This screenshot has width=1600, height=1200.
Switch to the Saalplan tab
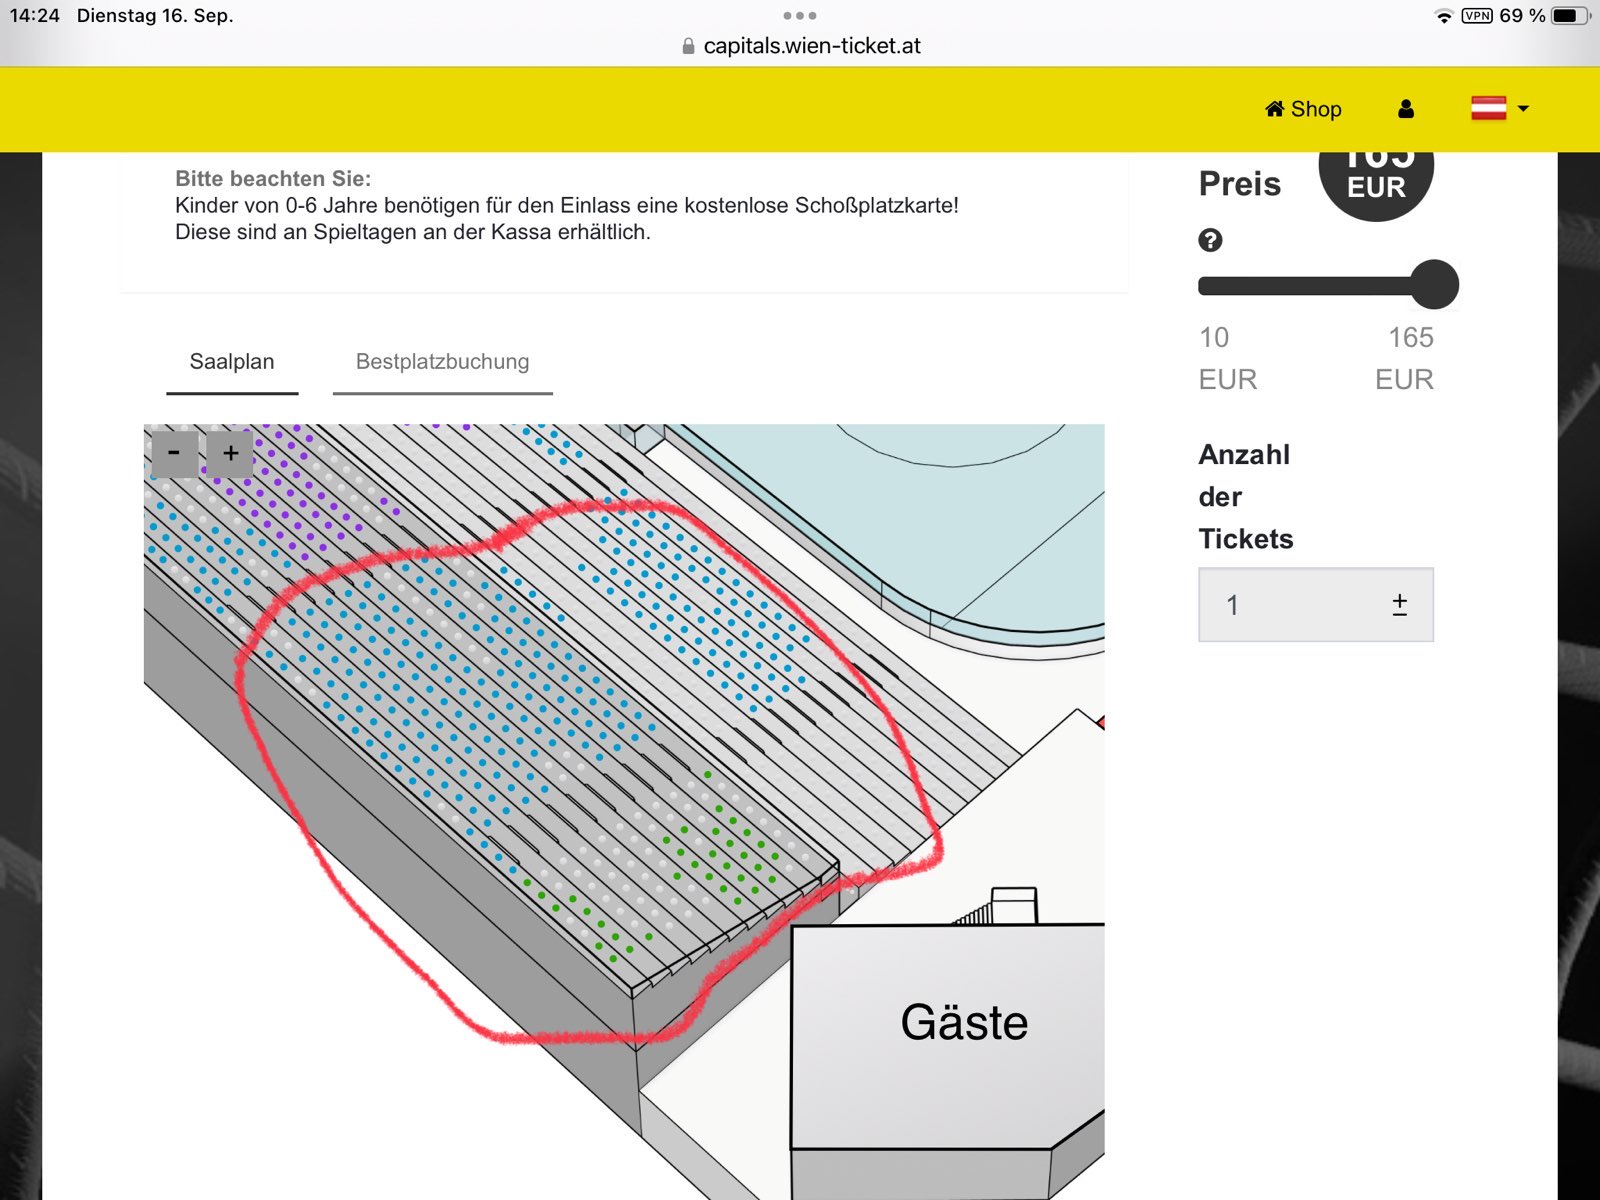(232, 362)
